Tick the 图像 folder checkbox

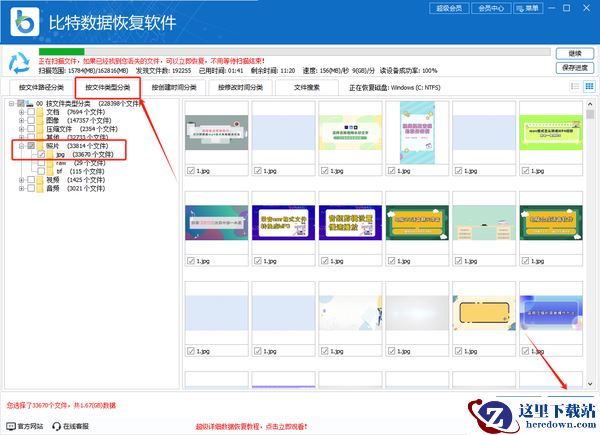pyautogui.click(x=31, y=120)
